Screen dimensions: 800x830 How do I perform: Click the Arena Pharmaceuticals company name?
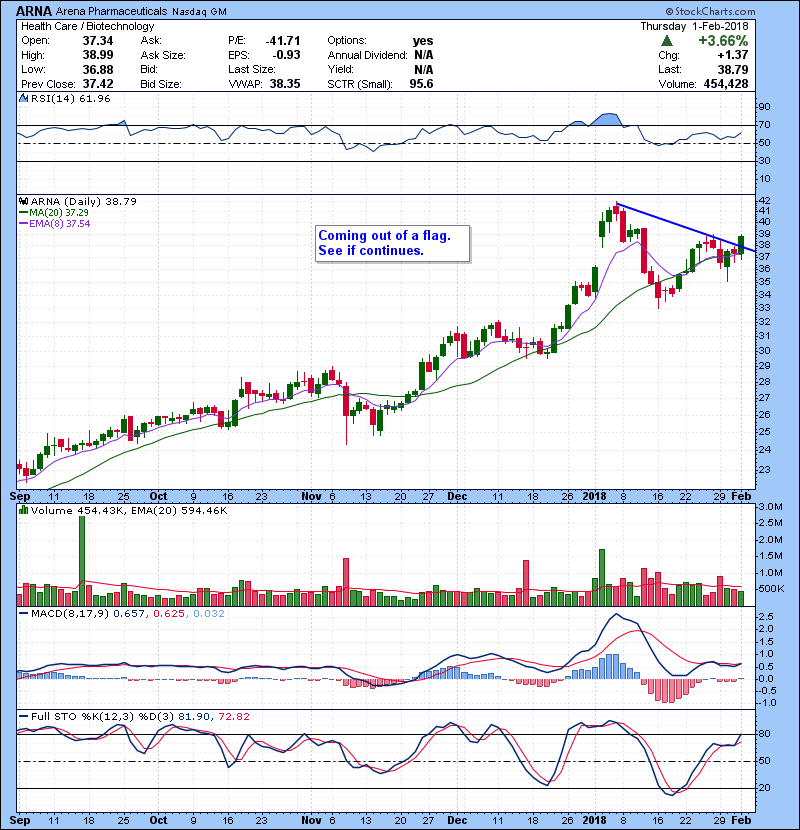point(111,11)
